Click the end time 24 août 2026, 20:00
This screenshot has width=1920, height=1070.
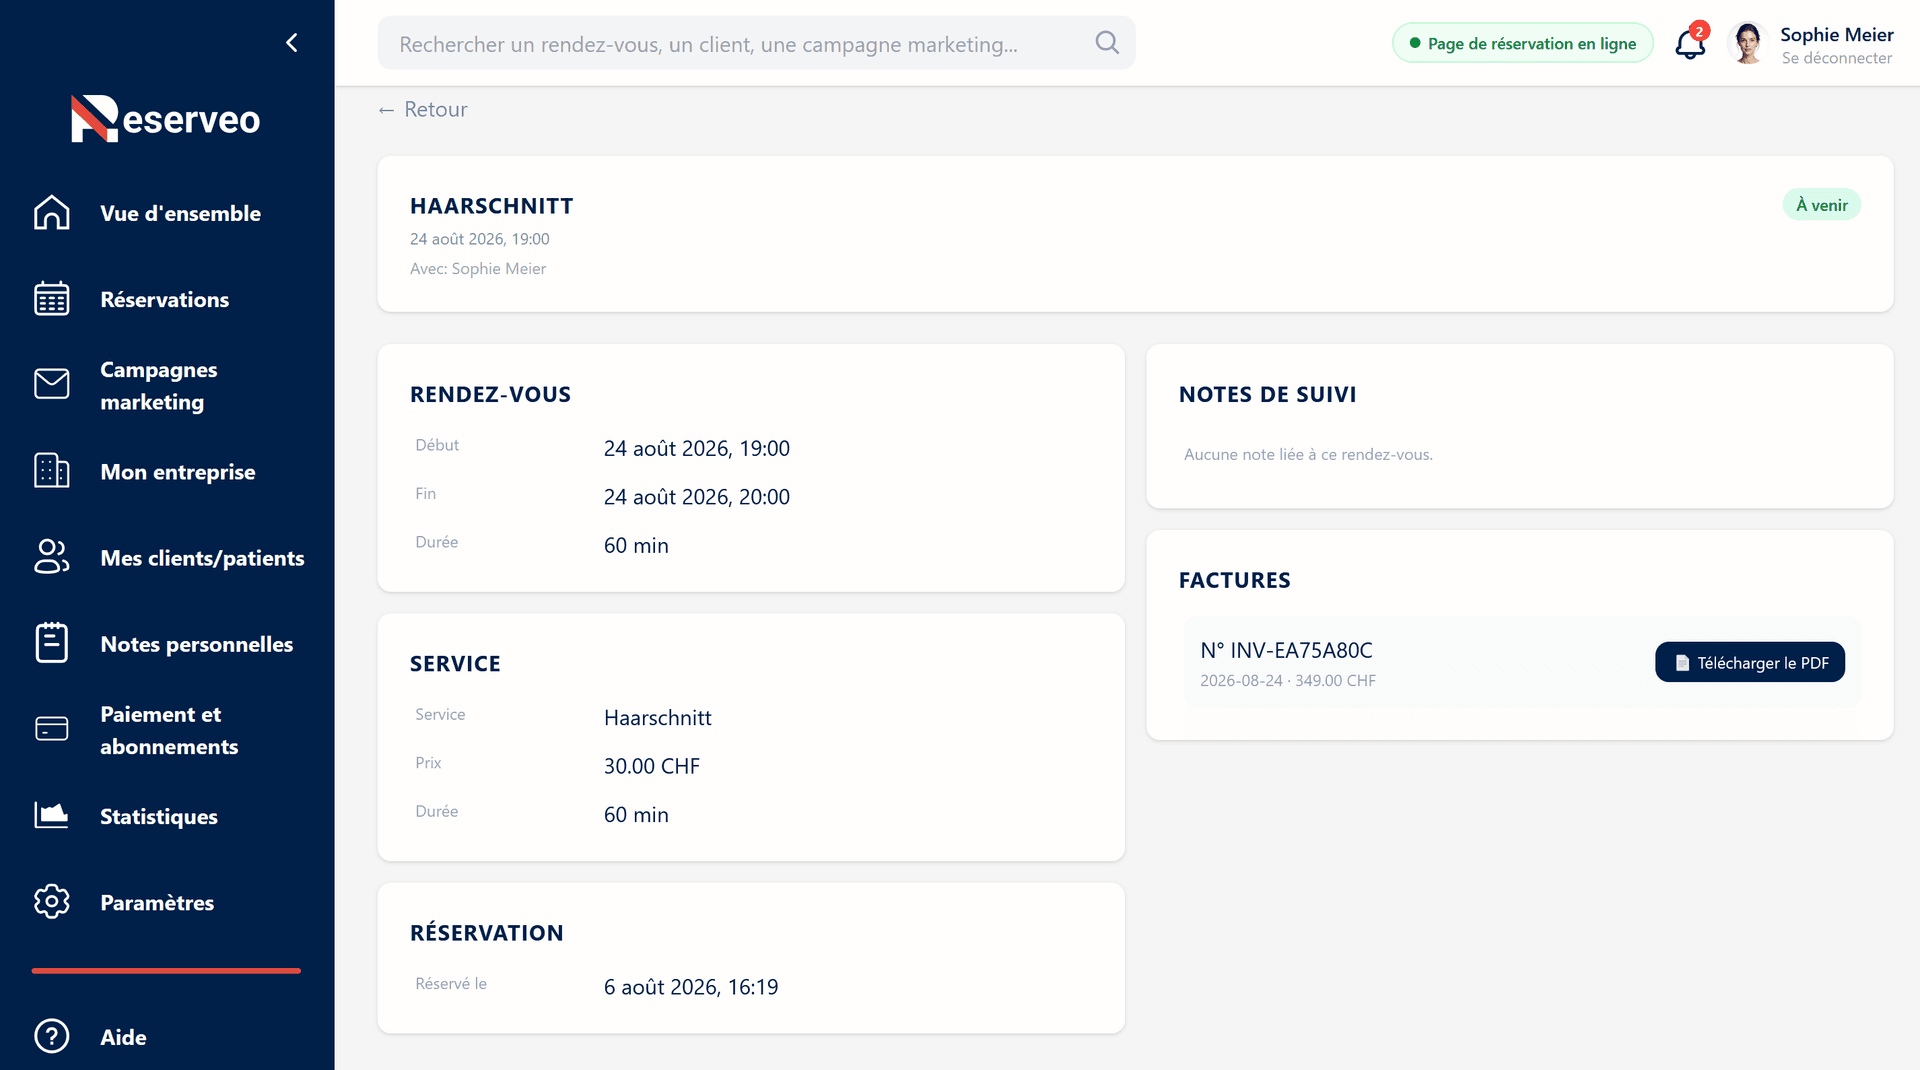coord(697,497)
